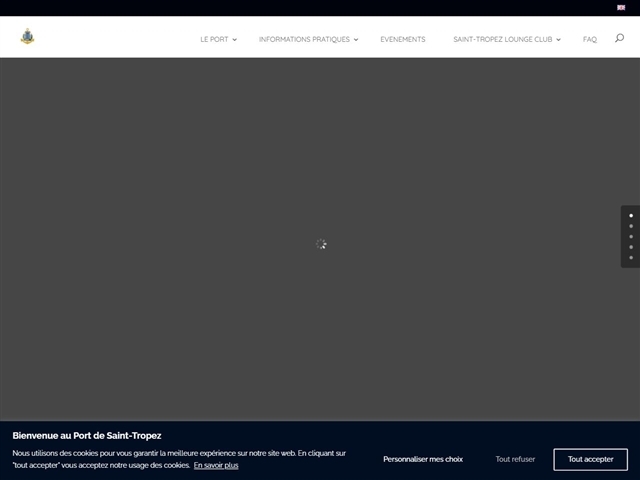Viewport: 640px width, 480px height.
Task: Select INFORMATIONS PRATIQUES in the navigation
Action: [x=304, y=40]
